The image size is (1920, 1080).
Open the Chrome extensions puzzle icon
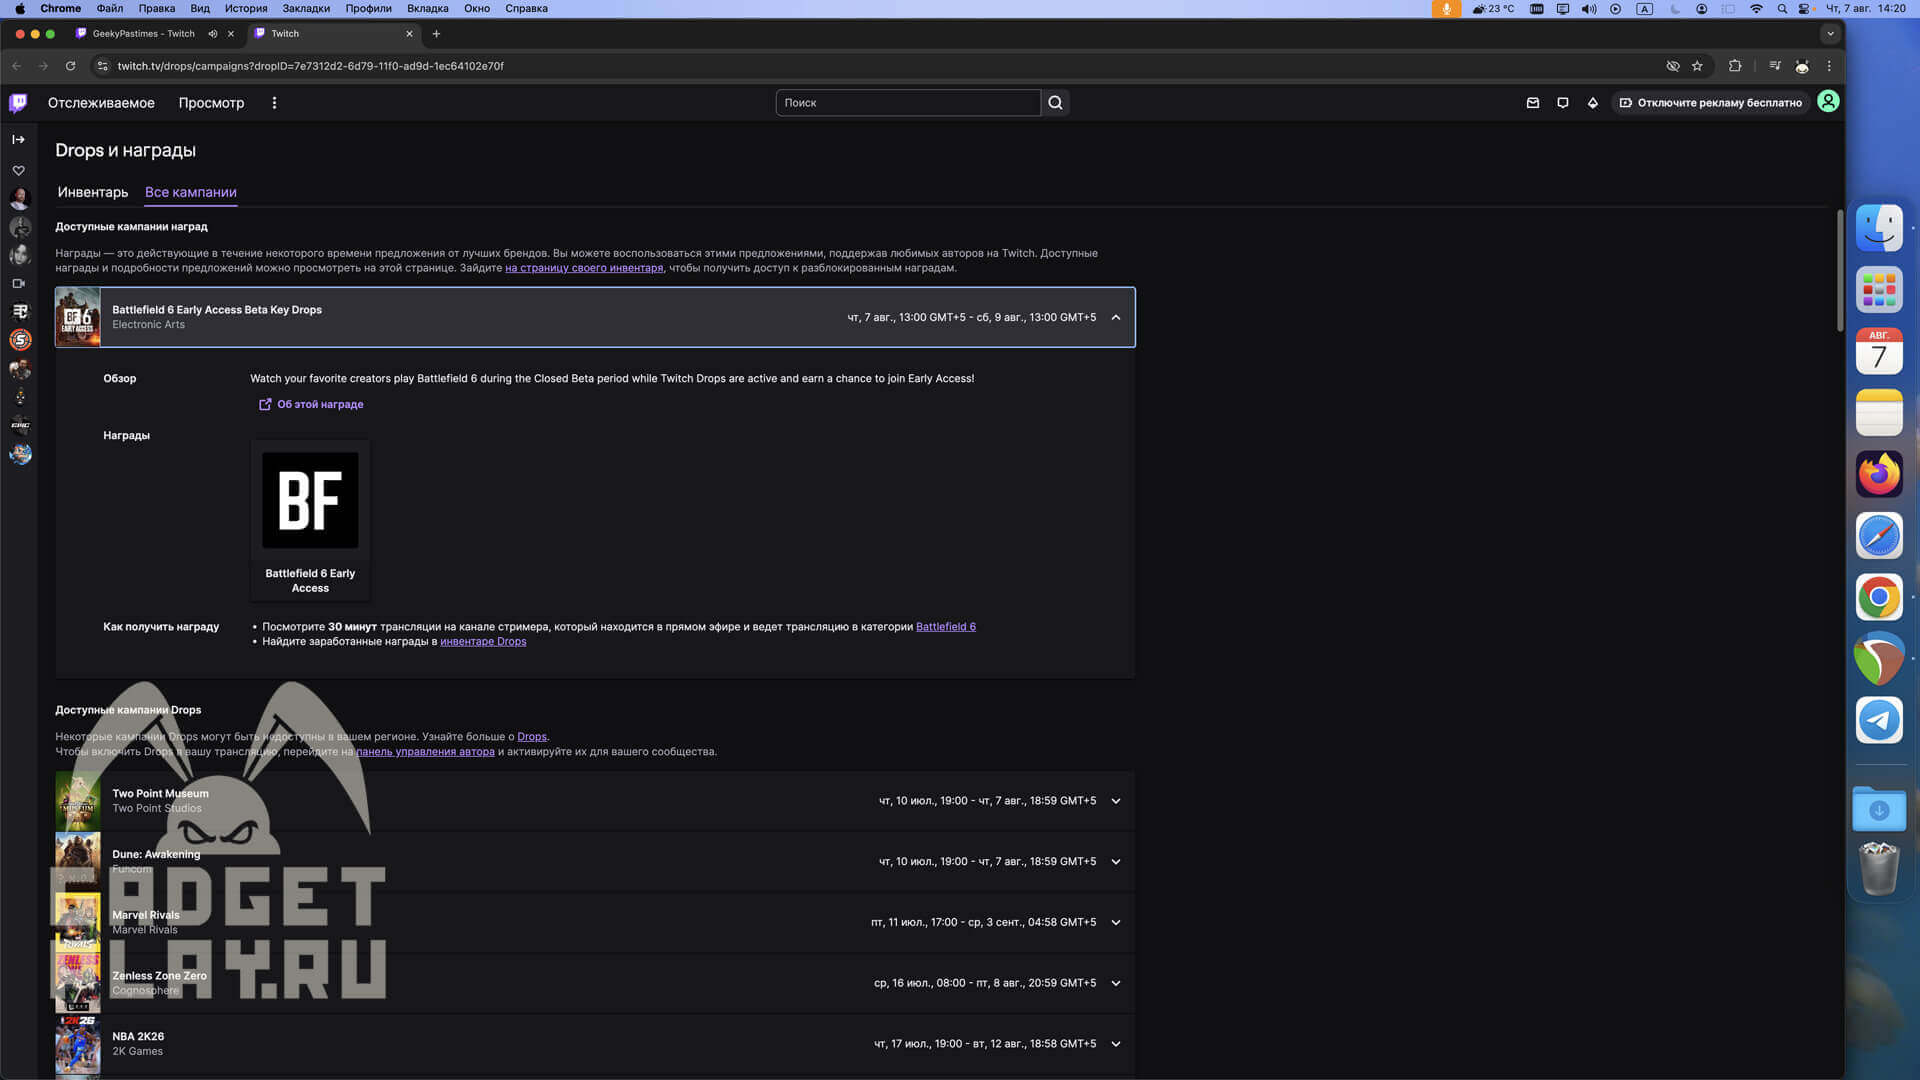1735,66
